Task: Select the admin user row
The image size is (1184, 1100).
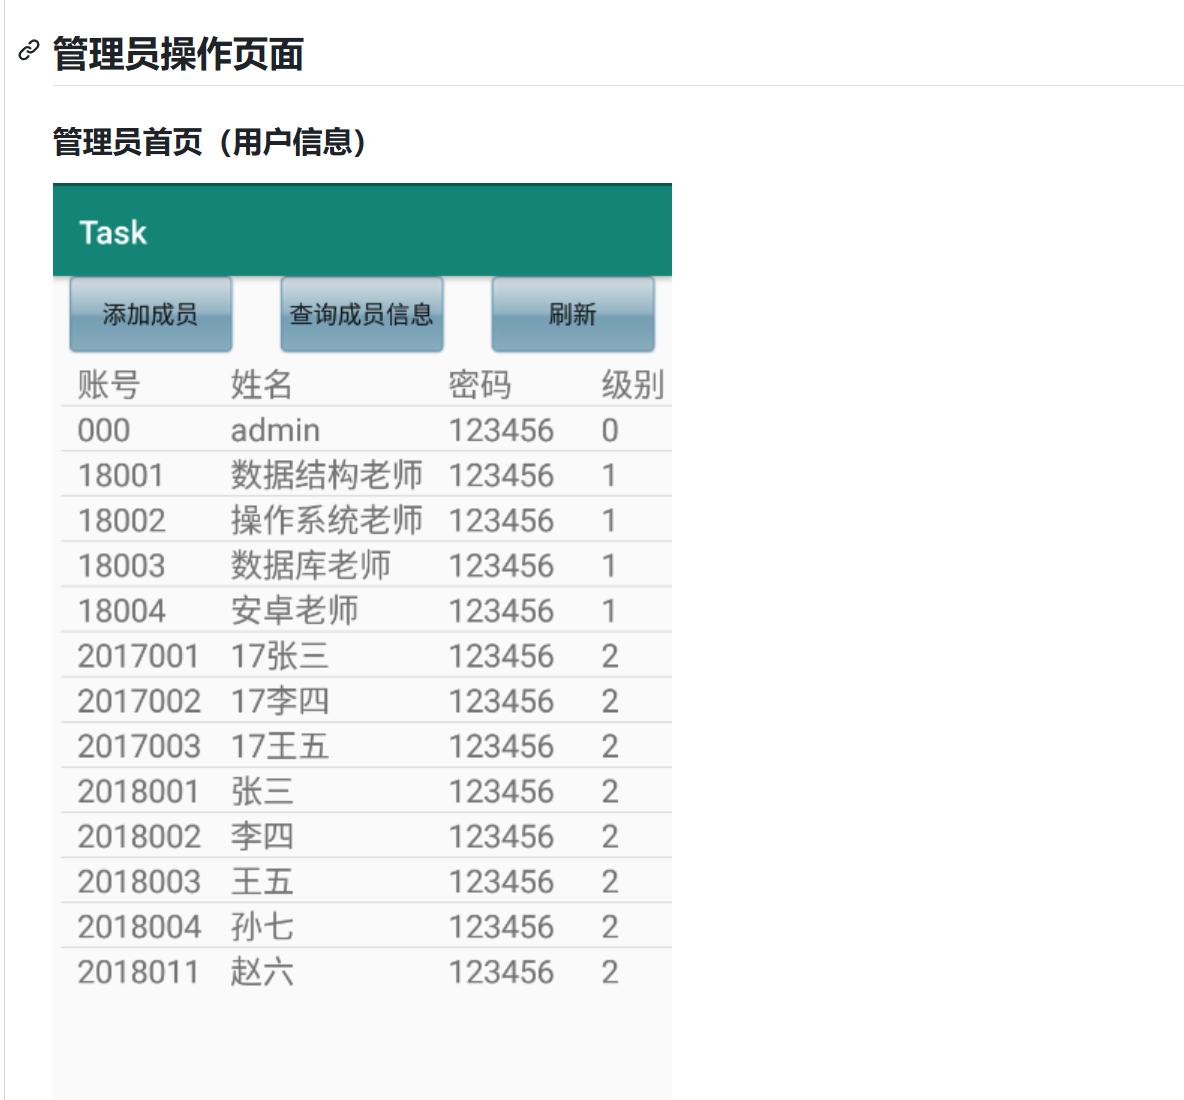Action: [x=300, y=429]
